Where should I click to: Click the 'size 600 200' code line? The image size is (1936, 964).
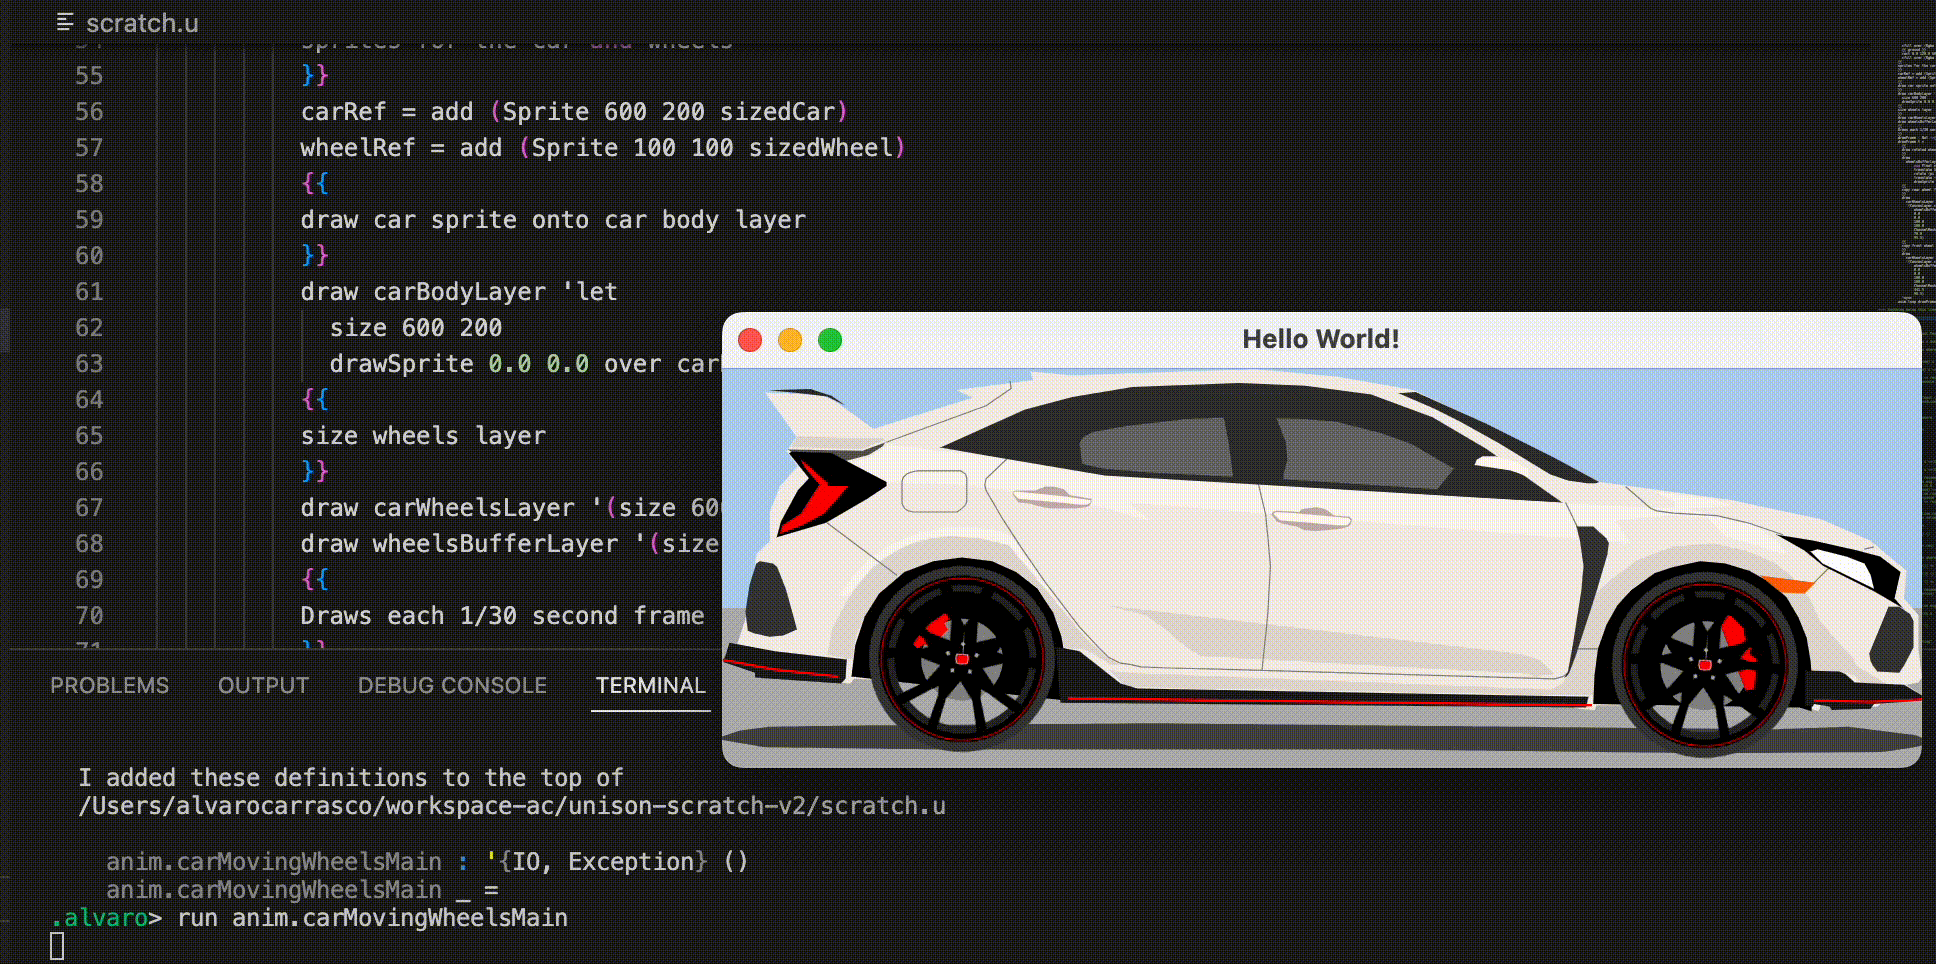pos(416,328)
